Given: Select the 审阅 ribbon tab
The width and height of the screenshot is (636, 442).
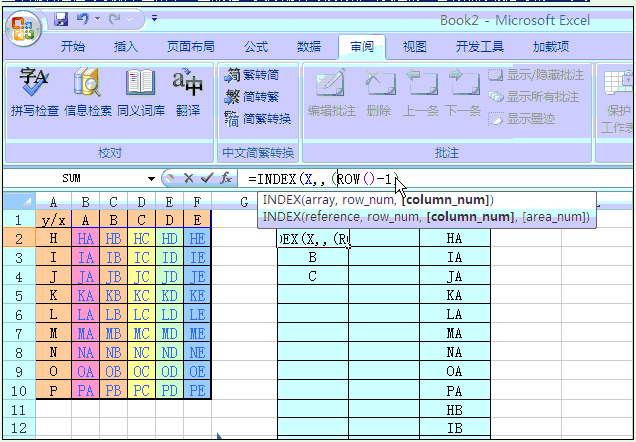Looking at the screenshot, I should (x=362, y=47).
